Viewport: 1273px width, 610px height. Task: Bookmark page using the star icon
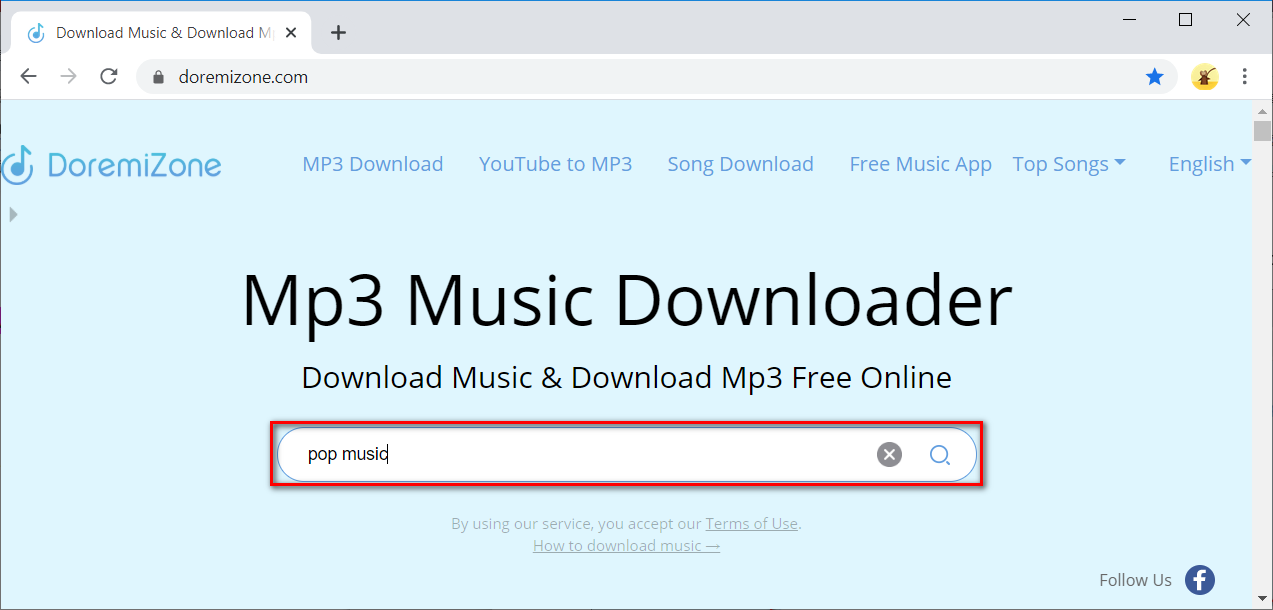[1154, 77]
